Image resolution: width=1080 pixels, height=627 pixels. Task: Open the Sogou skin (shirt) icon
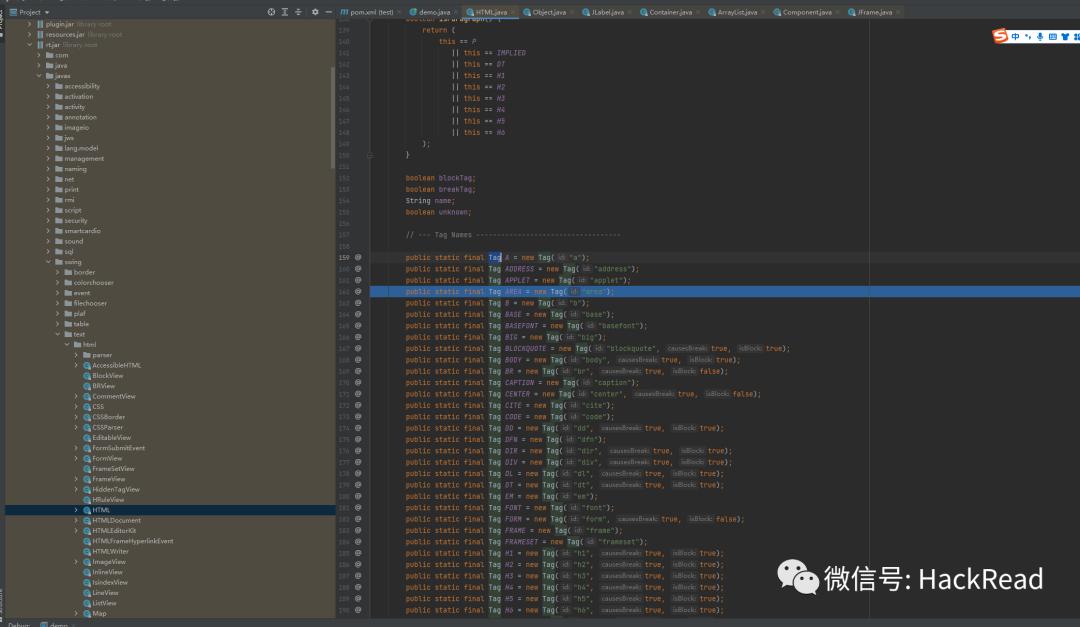click(1065, 37)
